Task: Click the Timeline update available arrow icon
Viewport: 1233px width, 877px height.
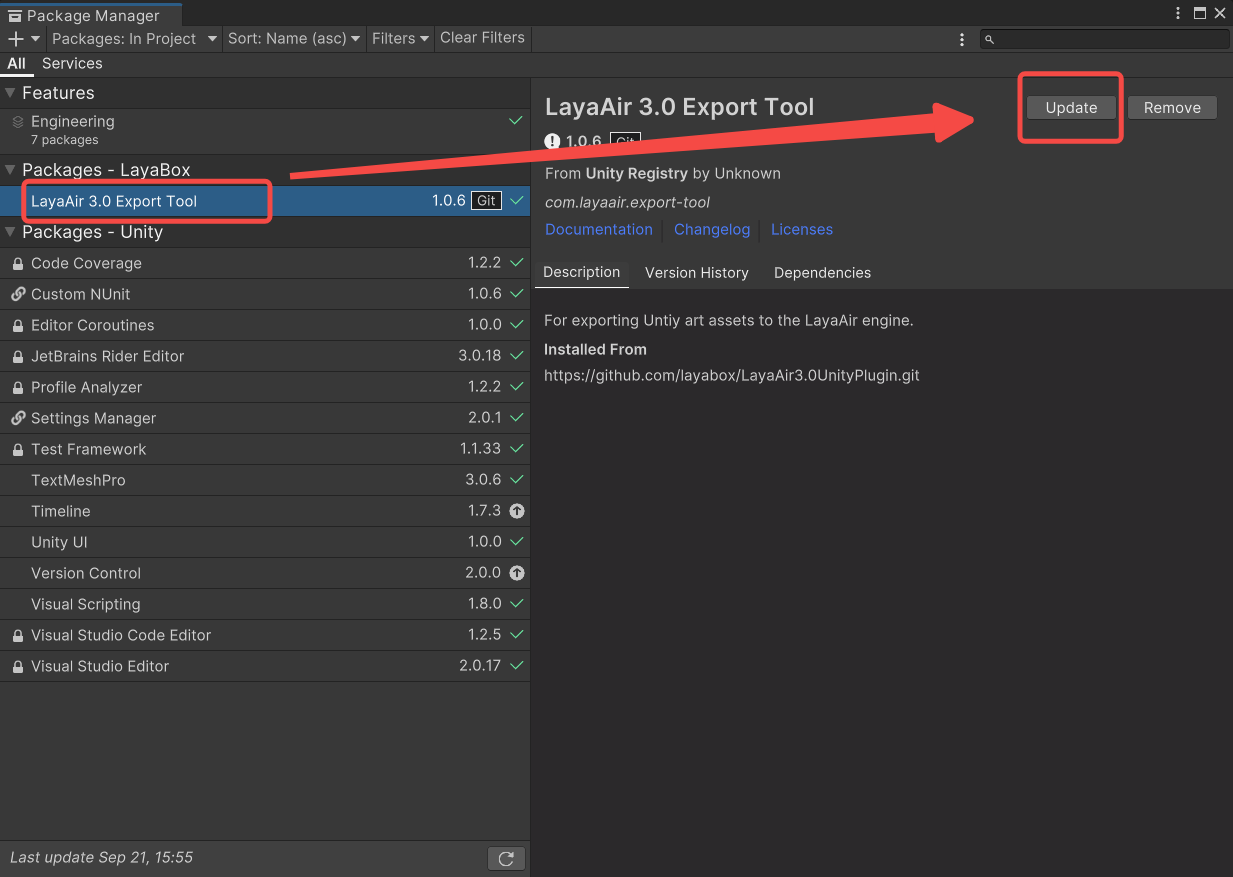Action: [516, 511]
